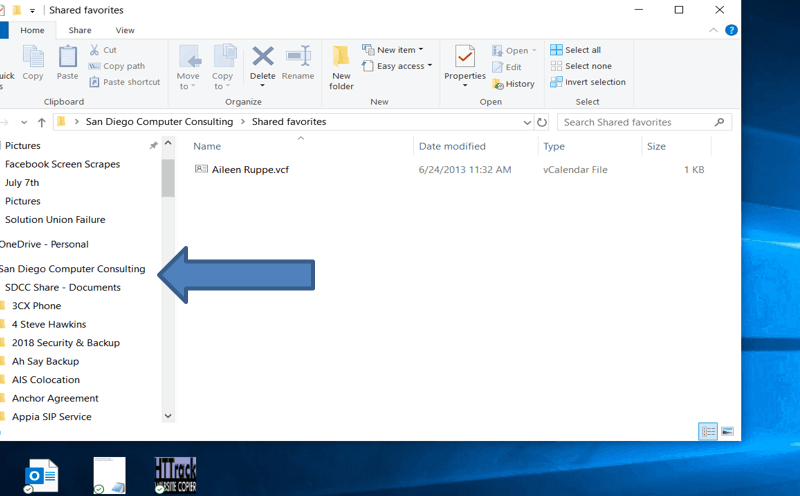Open Solution Union Failure folder
800x496 pixels.
pyautogui.click(x=55, y=219)
